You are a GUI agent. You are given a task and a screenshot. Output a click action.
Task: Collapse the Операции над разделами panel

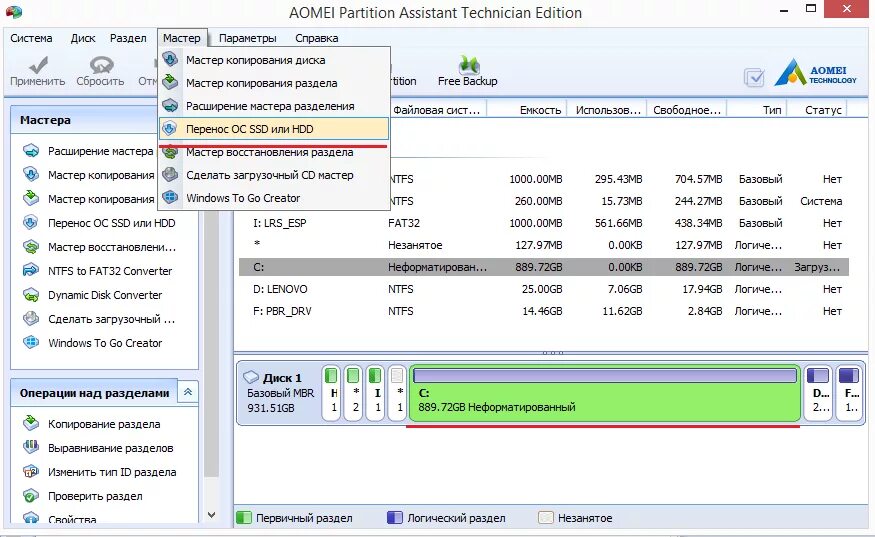[x=188, y=392]
